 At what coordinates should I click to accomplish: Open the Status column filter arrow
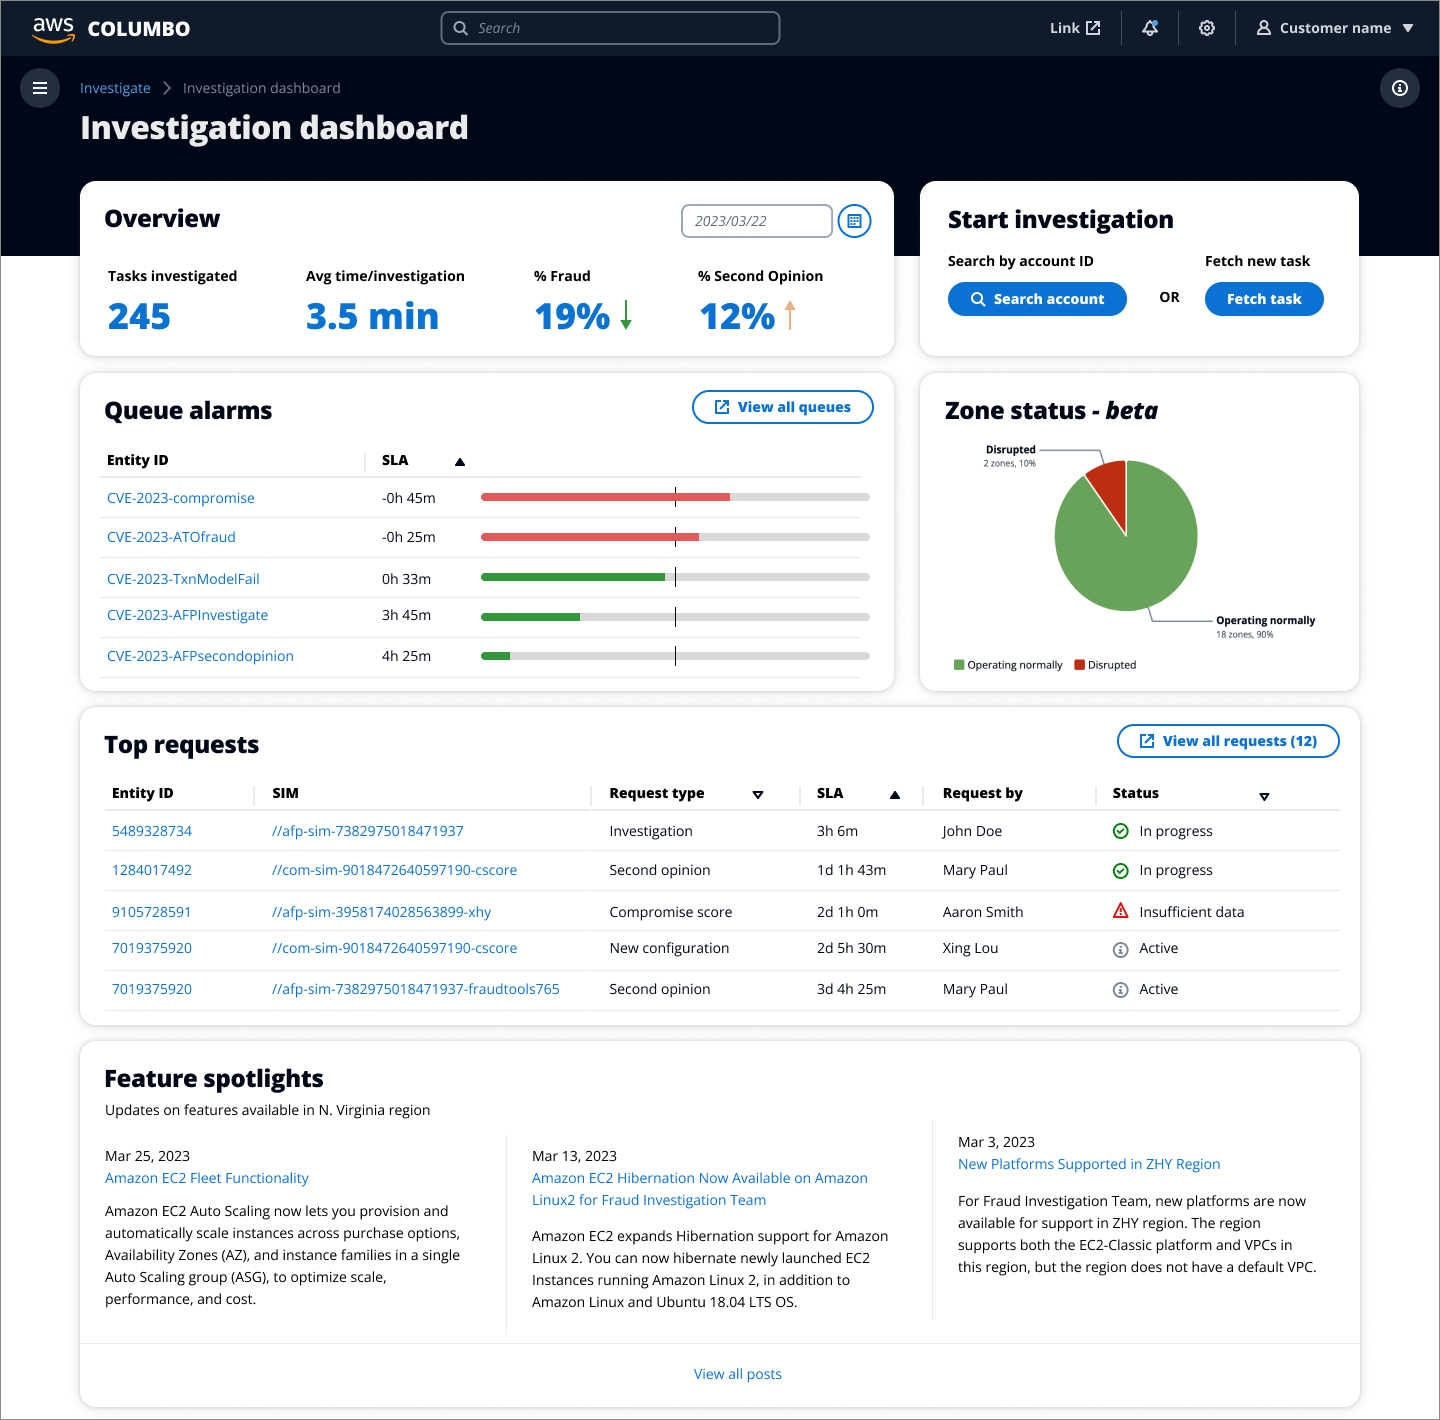coord(1264,796)
